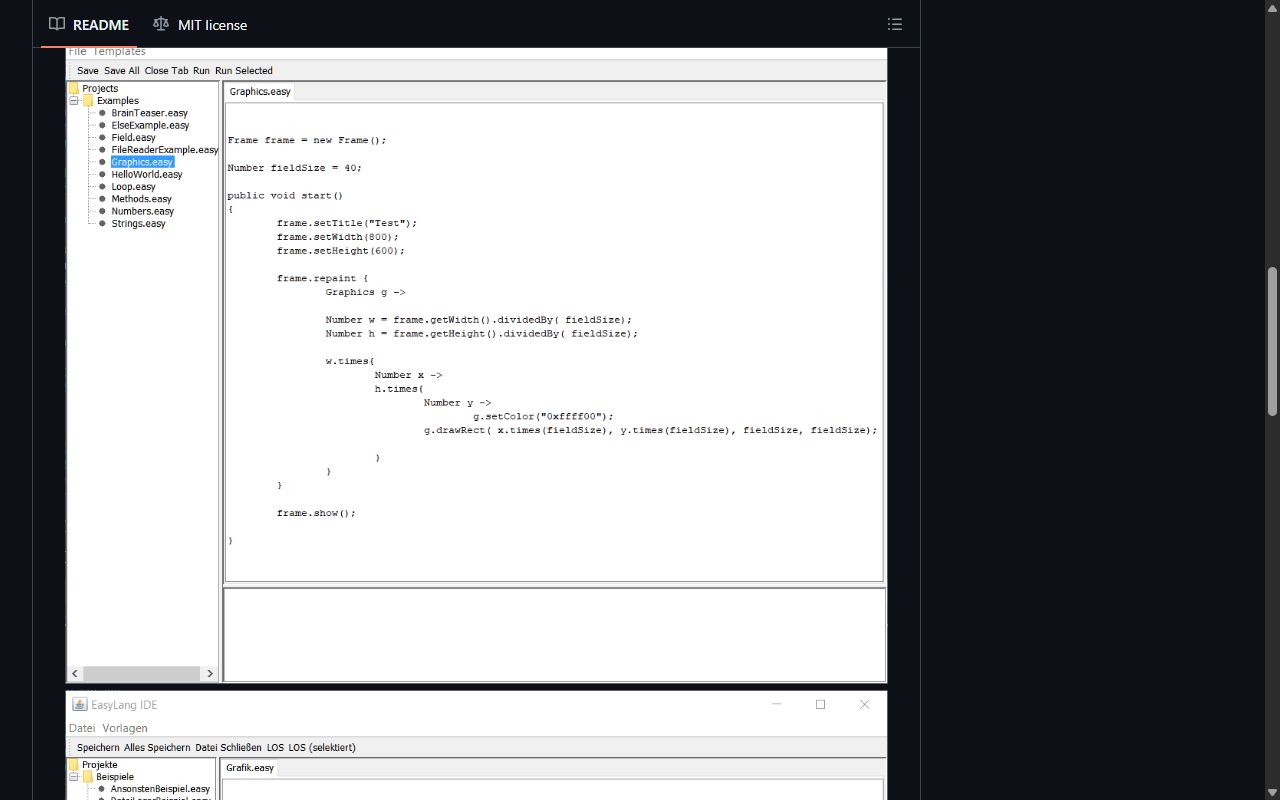Open BrainTeaser.easy in the project tree
Image resolution: width=1280 pixels, height=800 pixels.
pyautogui.click(x=149, y=113)
